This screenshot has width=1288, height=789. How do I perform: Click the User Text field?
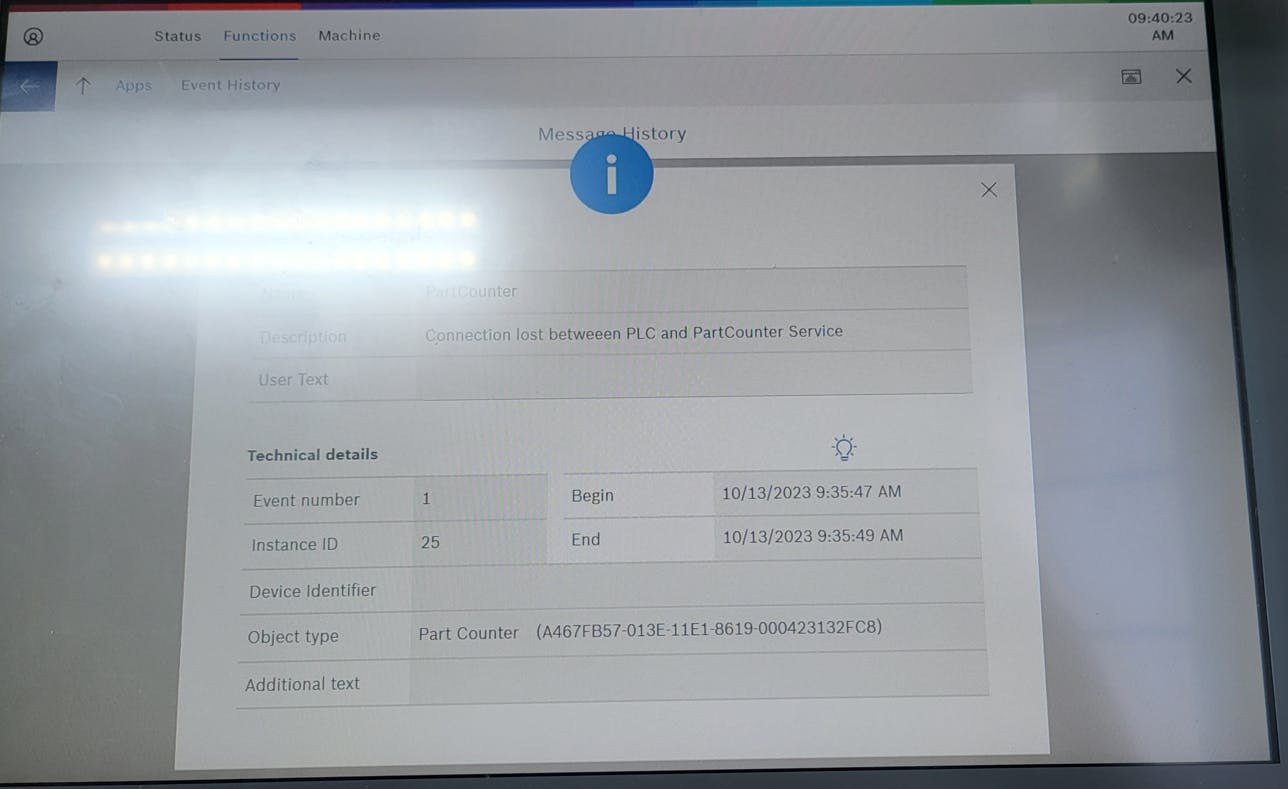point(692,378)
